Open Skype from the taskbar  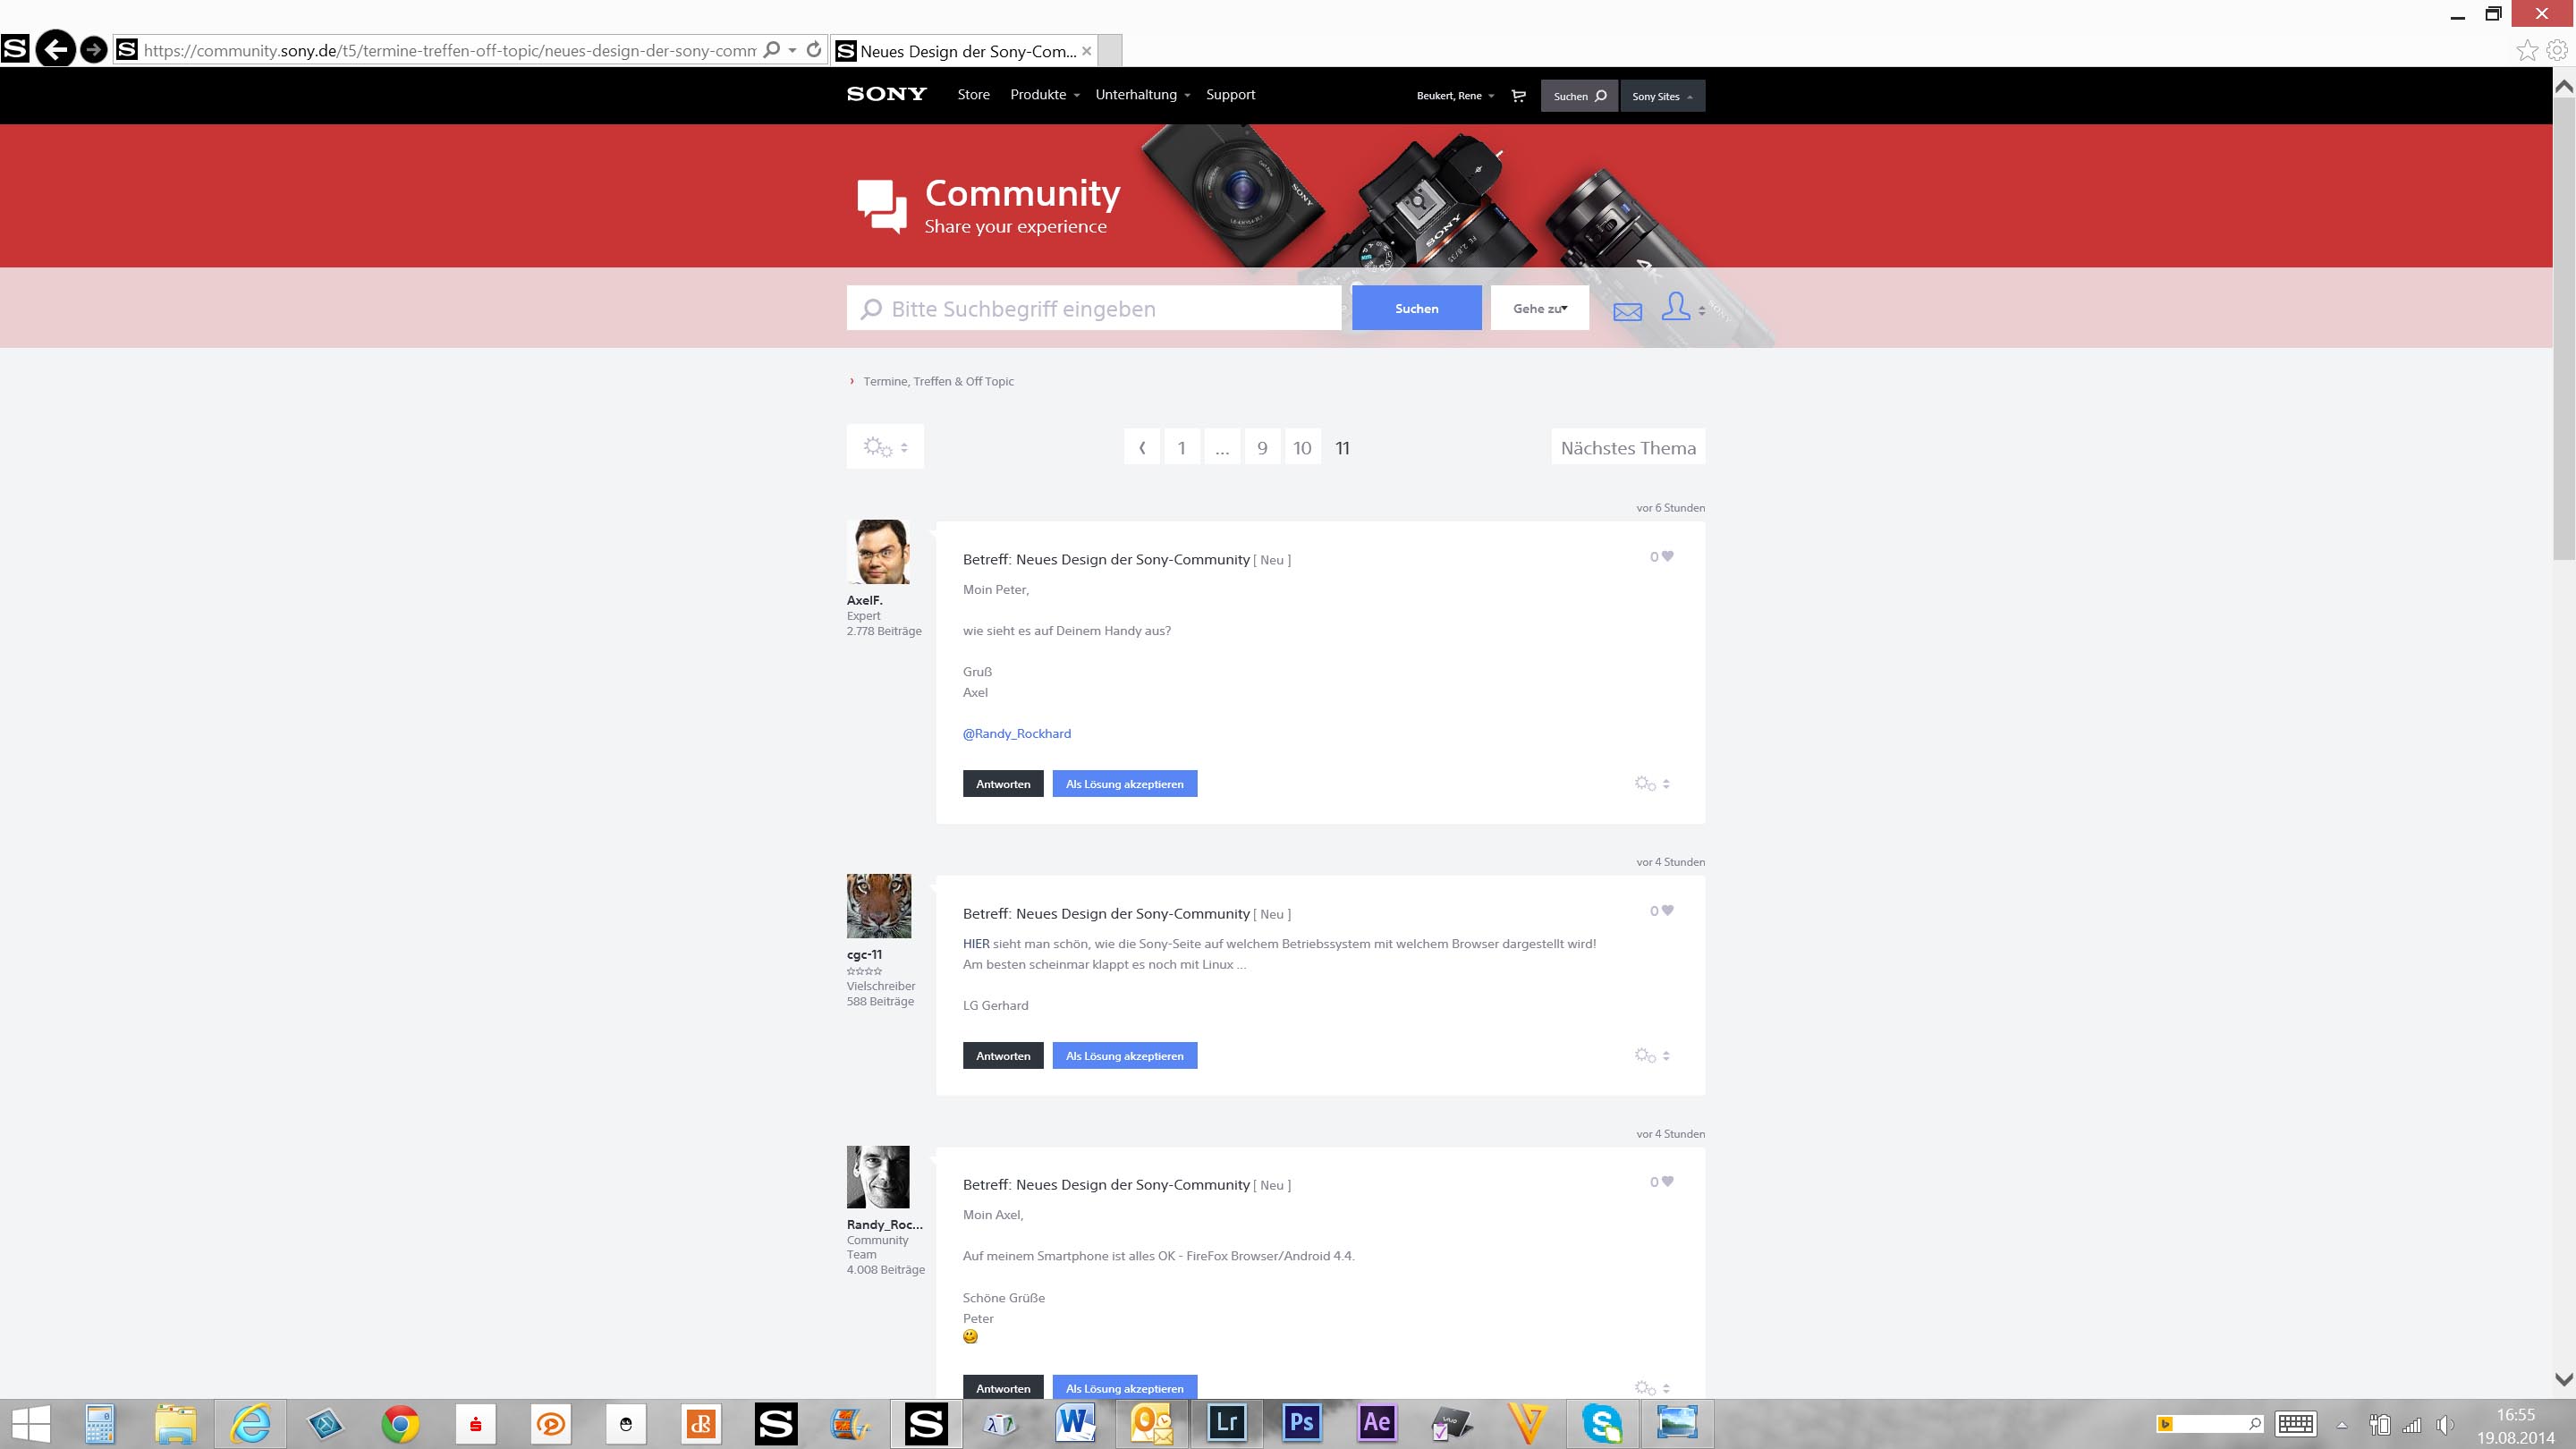point(1602,1423)
